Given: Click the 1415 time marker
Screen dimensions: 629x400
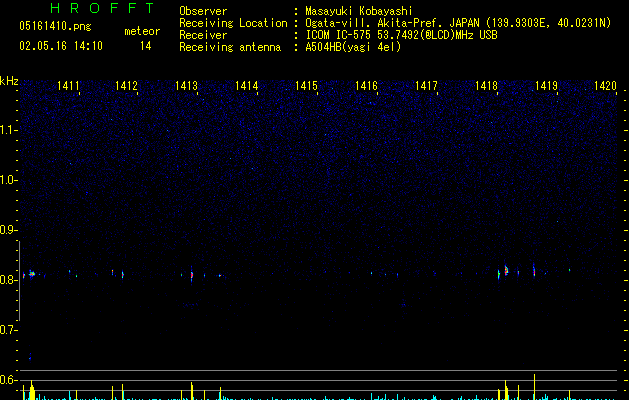Looking at the screenshot, I should click(306, 86).
